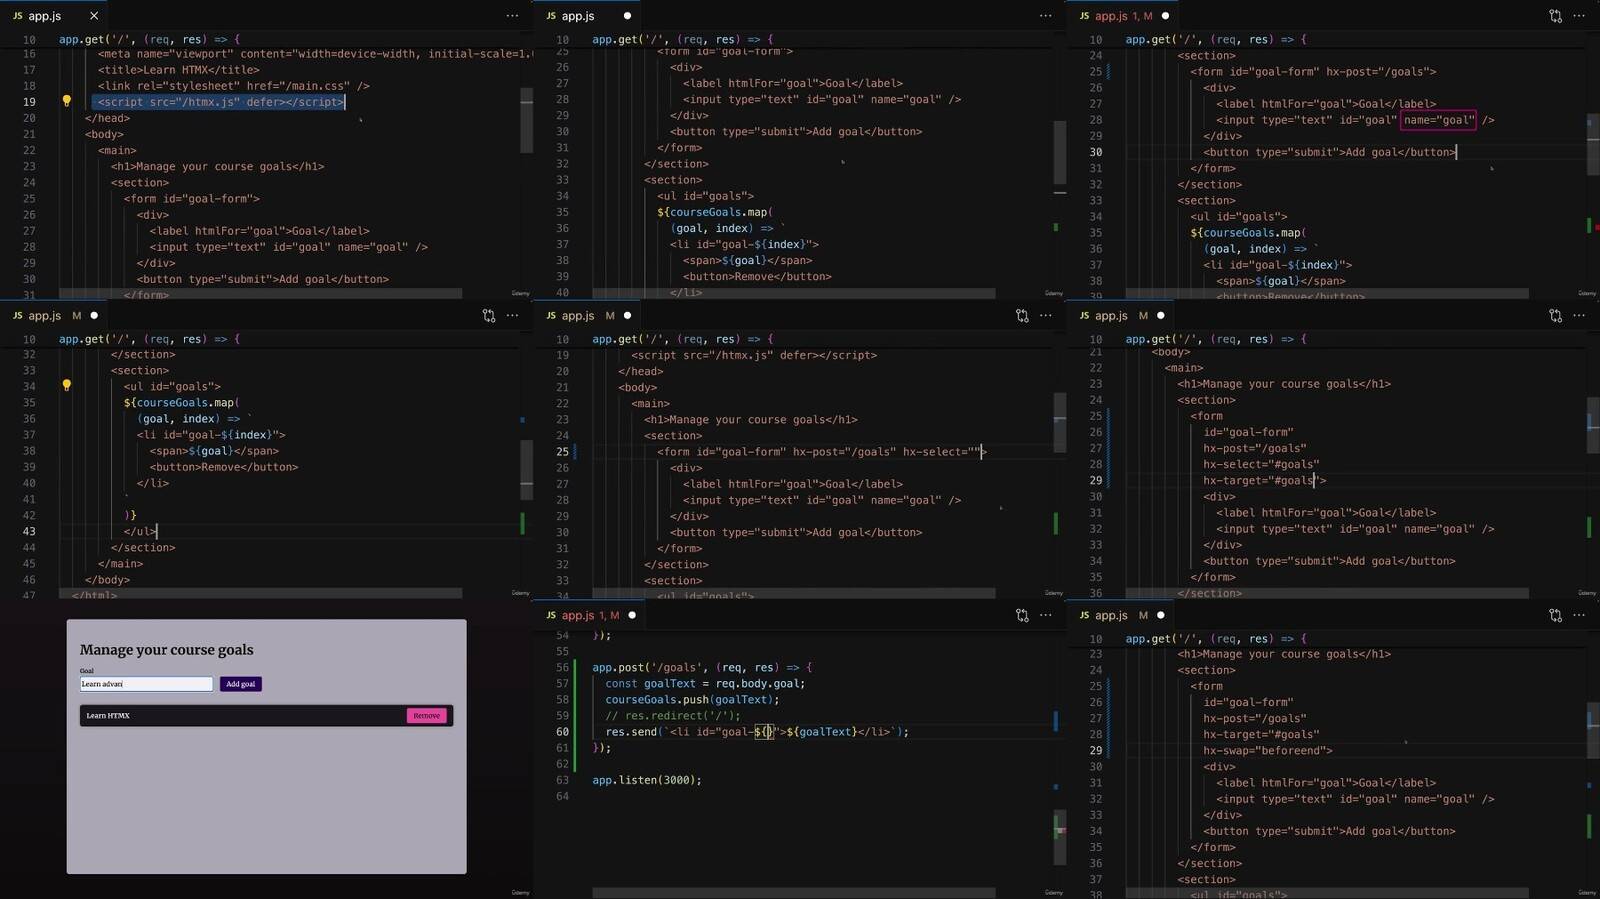Click the highlighted name="goal" attribute

[x=1438, y=120]
